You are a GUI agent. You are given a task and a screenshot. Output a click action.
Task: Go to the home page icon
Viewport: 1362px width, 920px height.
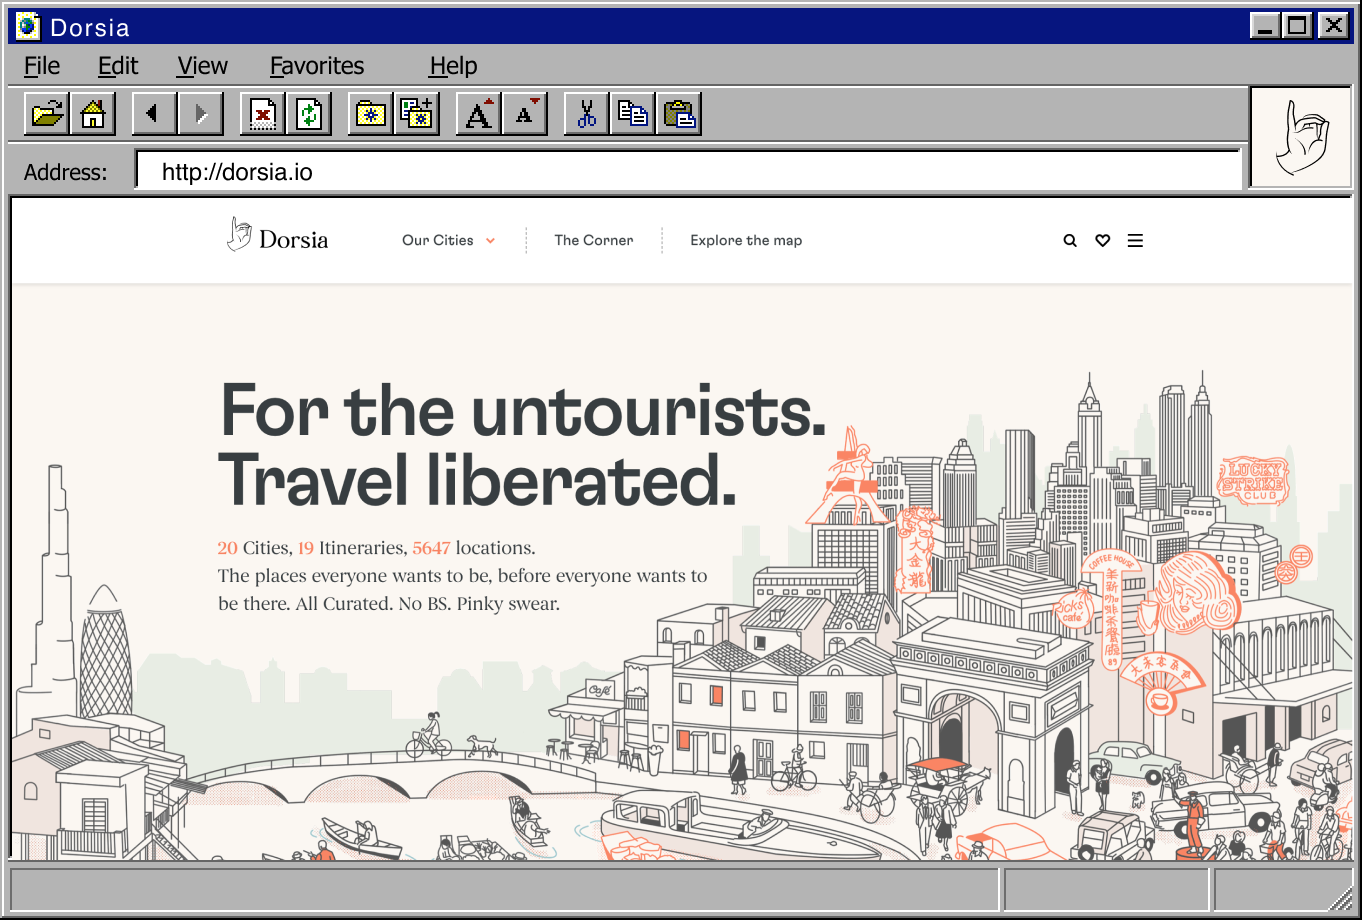pos(93,114)
